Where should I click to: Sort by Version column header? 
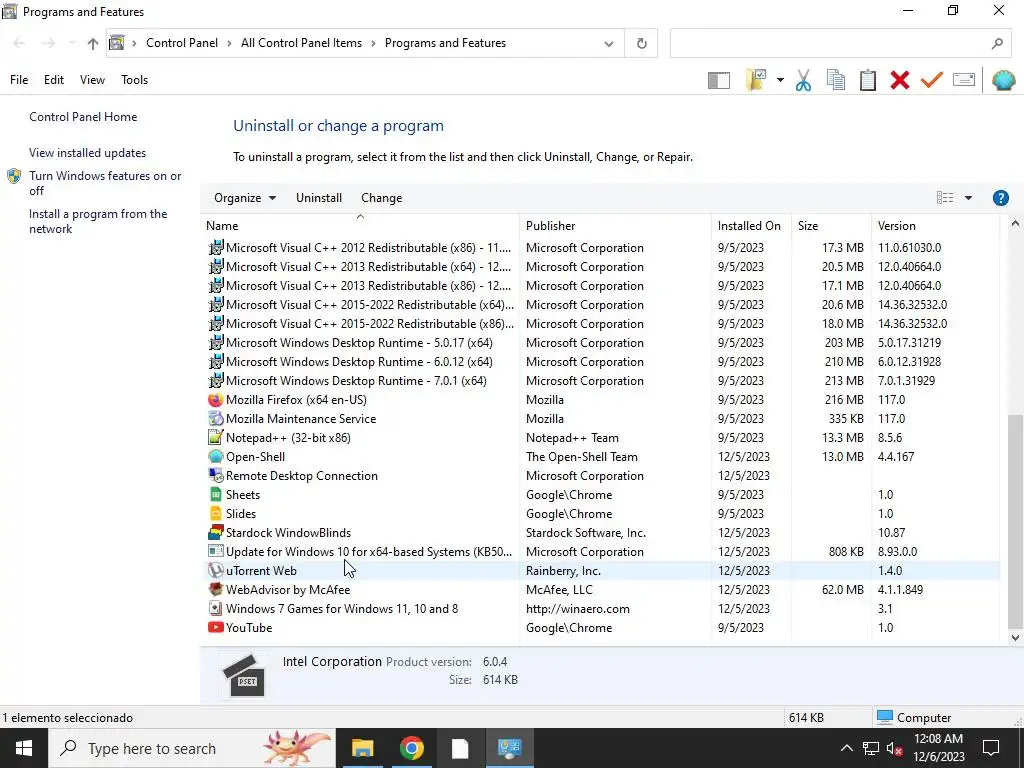click(x=935, y=226)
